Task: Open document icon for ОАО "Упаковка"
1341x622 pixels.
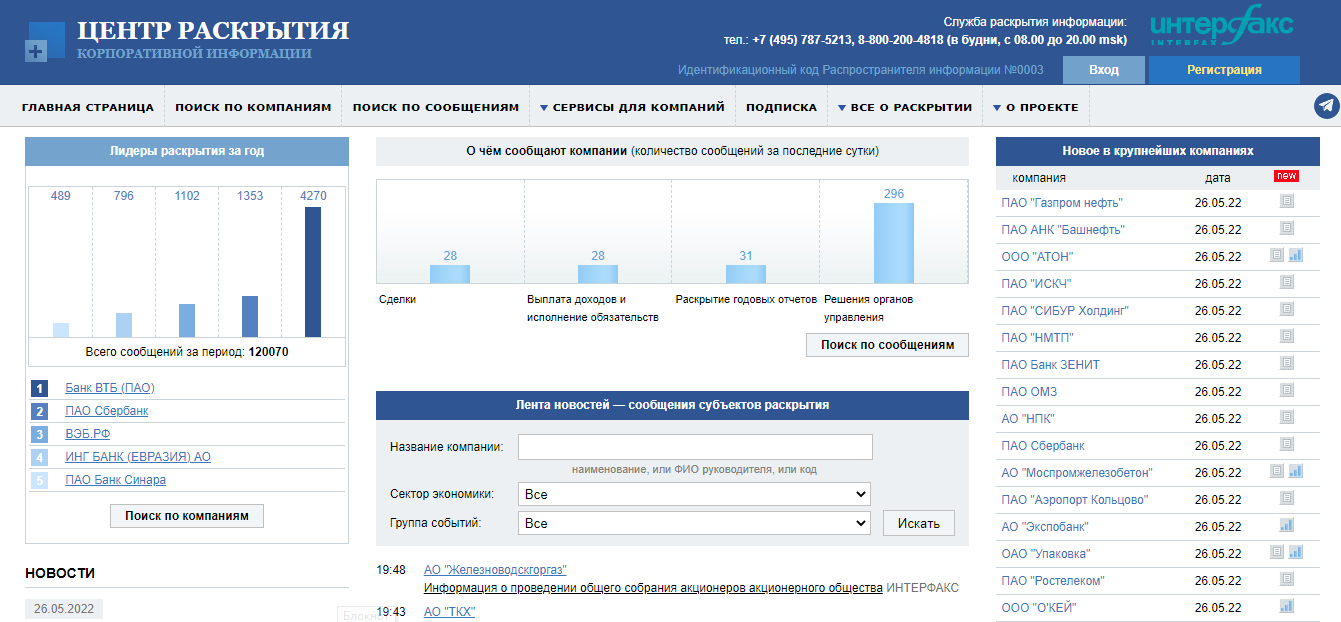Action: (x=1277, y=553)
